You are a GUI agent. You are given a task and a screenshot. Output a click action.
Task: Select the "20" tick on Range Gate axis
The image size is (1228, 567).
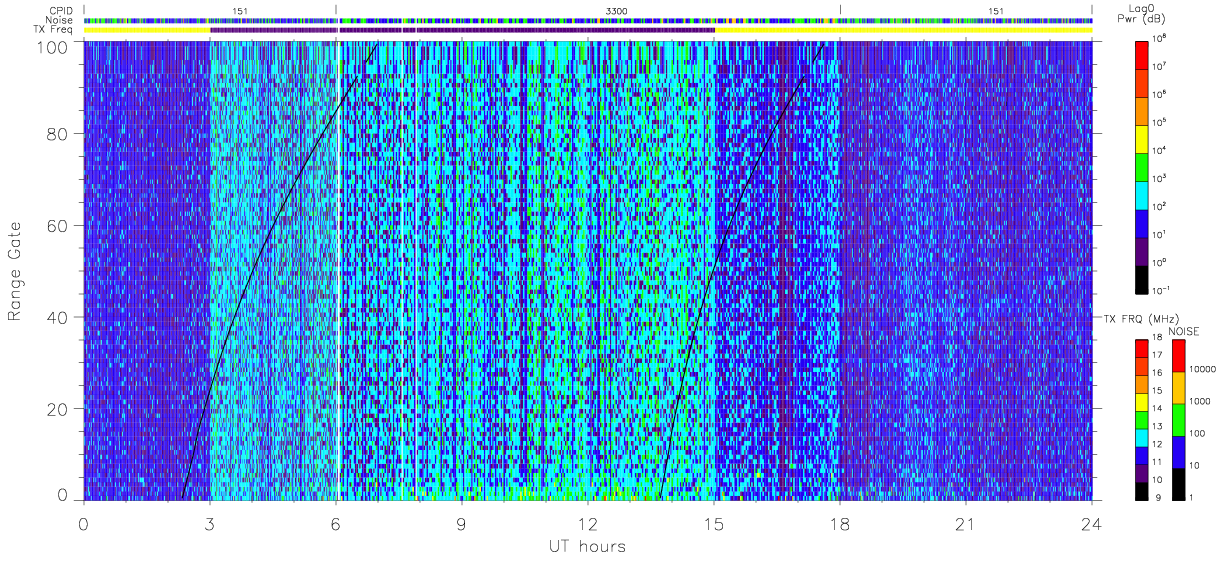click(x=58, y=408)
